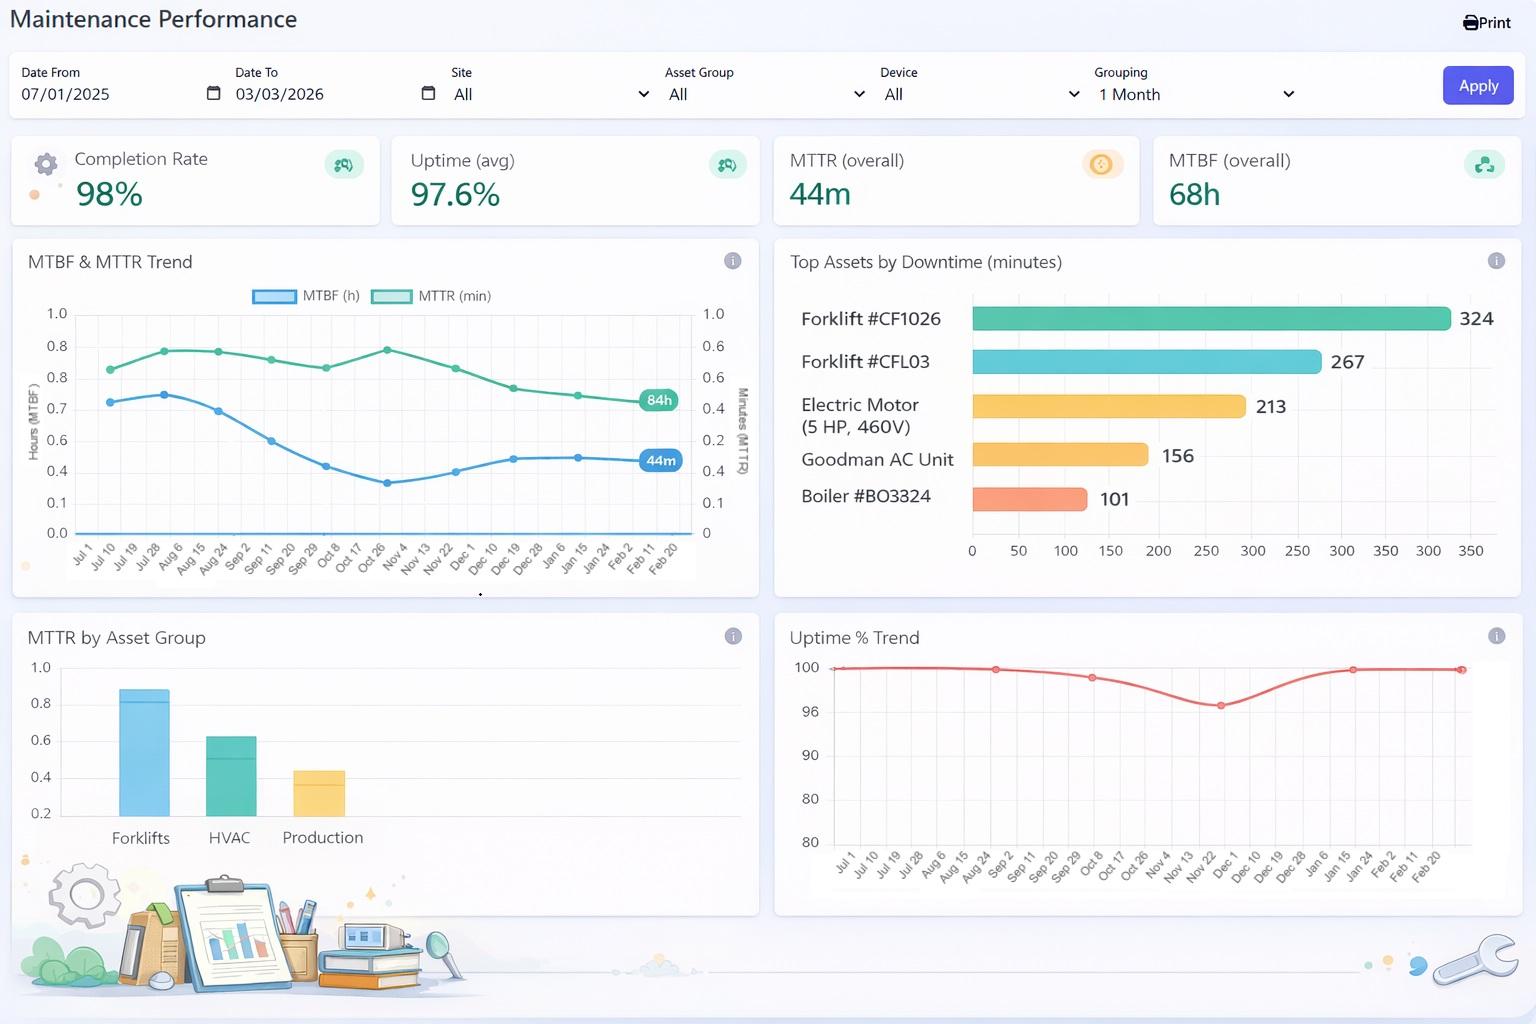The image size is (1536, 1024).
Task: Select the Forklift #CF1026 downtime bar
Action: click(1210, 318)
